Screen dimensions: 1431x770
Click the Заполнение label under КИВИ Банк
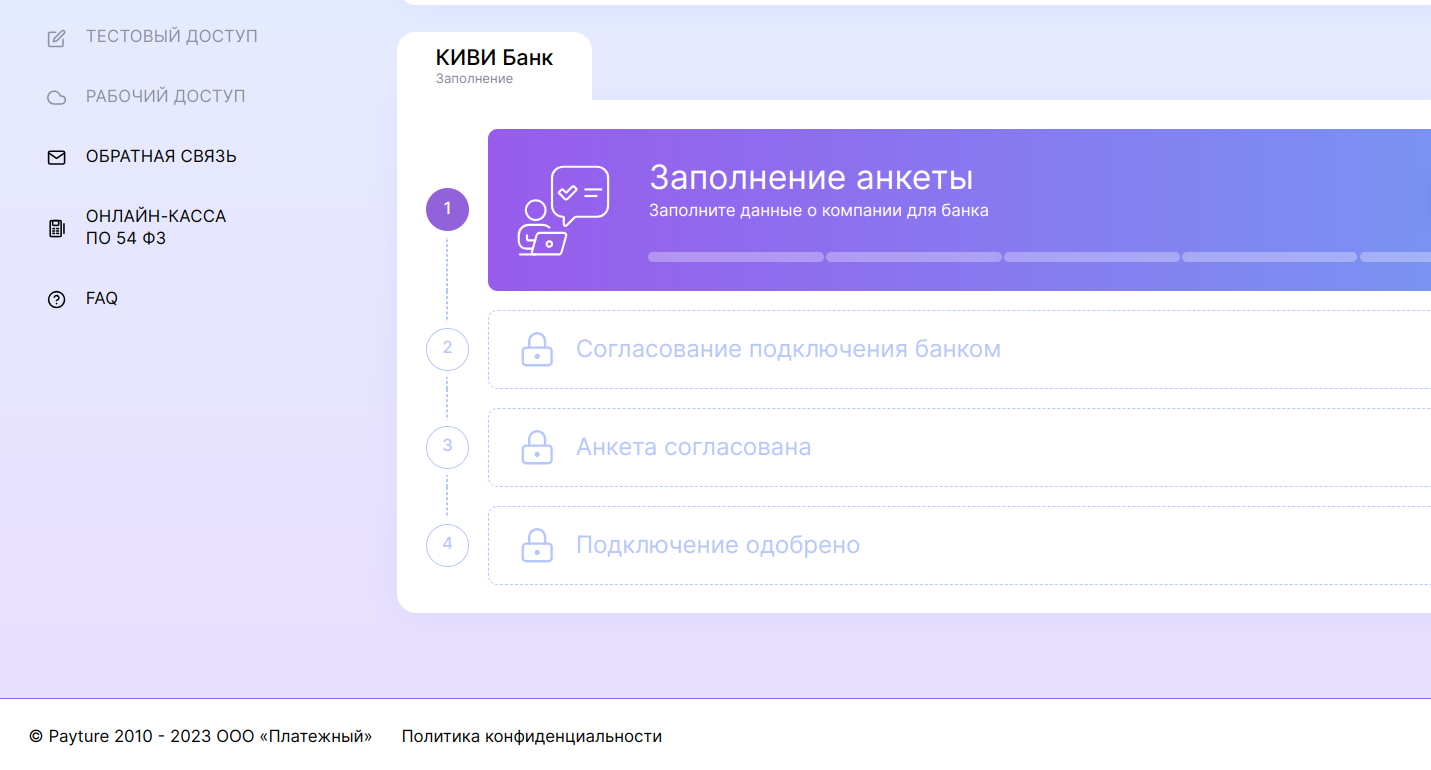474,79
